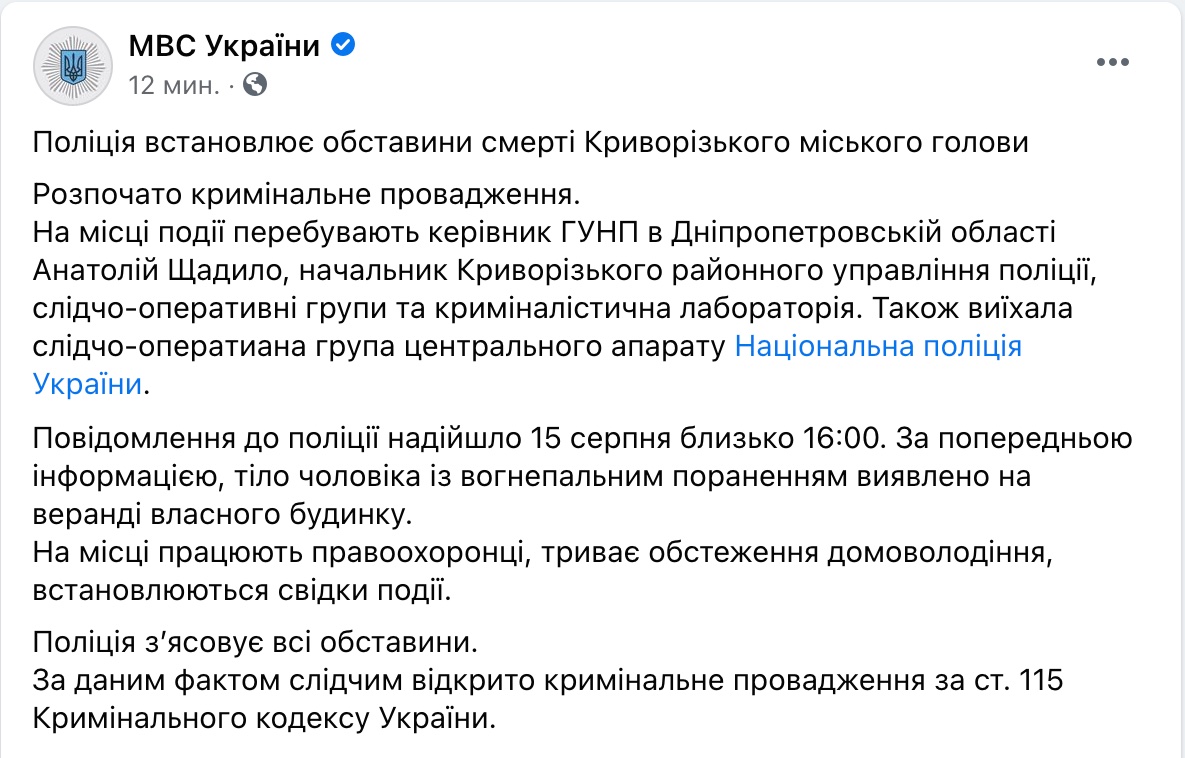
Task: Click the blue "України" link continuation
Action: (88, 384)
